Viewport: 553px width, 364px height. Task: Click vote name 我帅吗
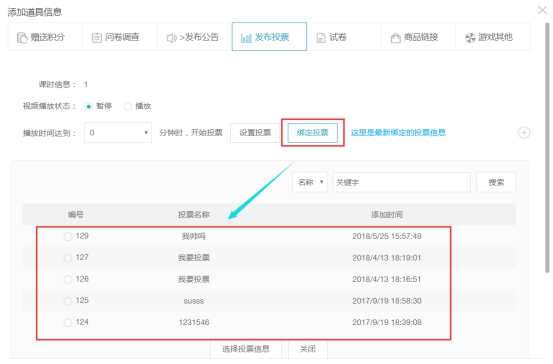(x=194, y=236)
